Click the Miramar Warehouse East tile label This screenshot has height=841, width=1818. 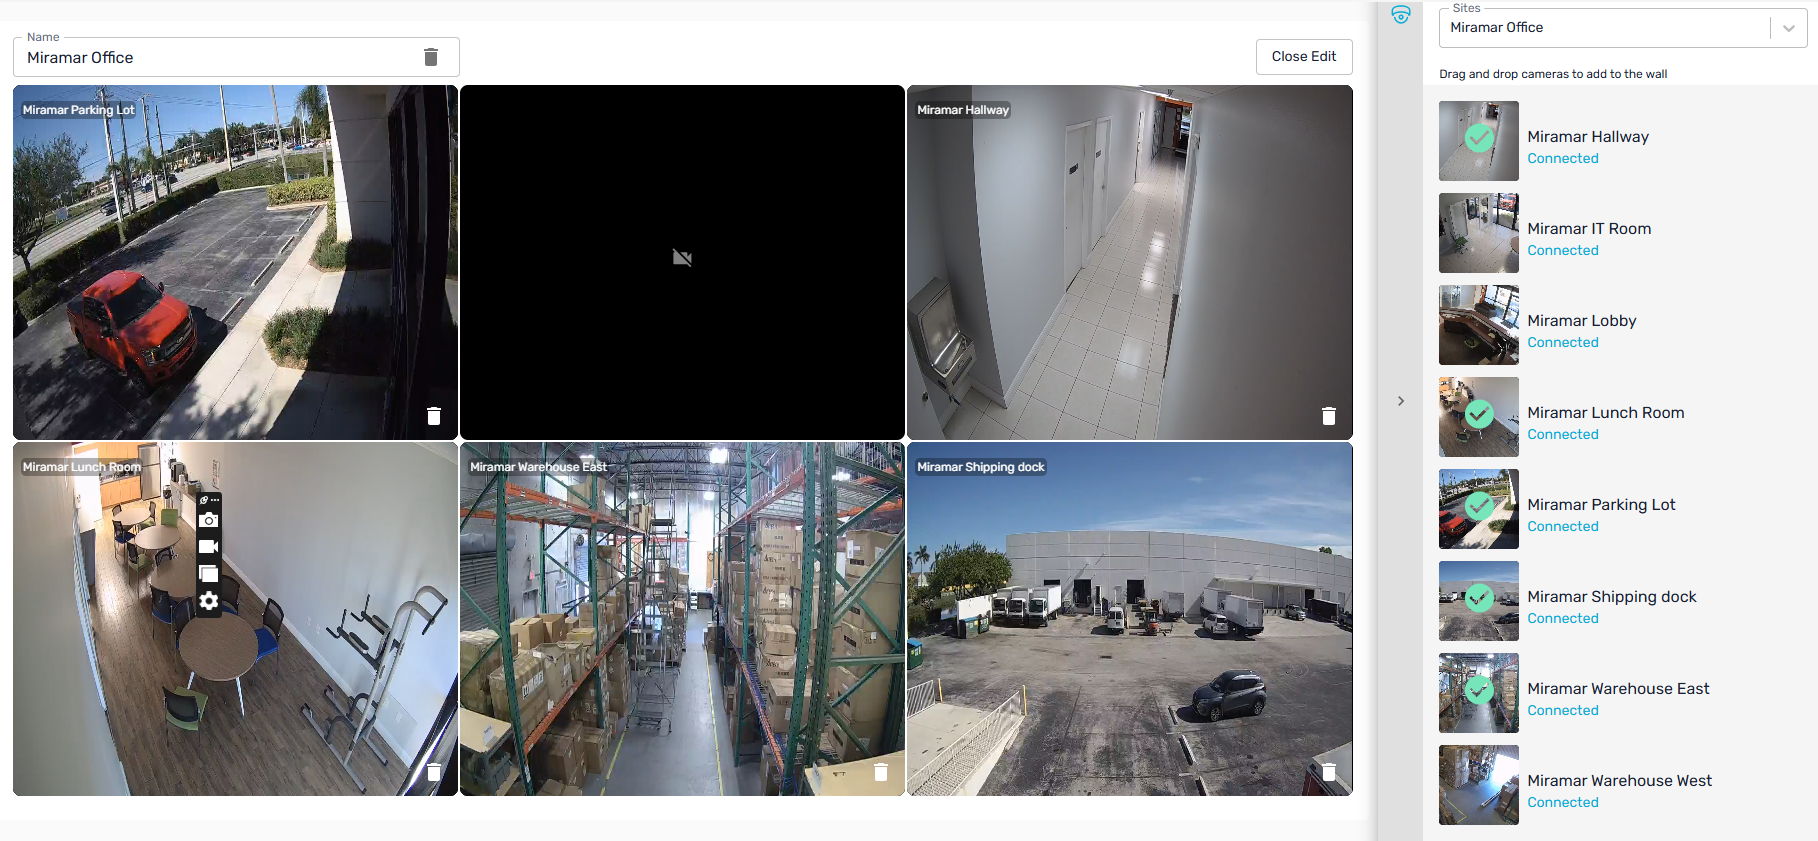pyautogui.click(x=538, y=467)
